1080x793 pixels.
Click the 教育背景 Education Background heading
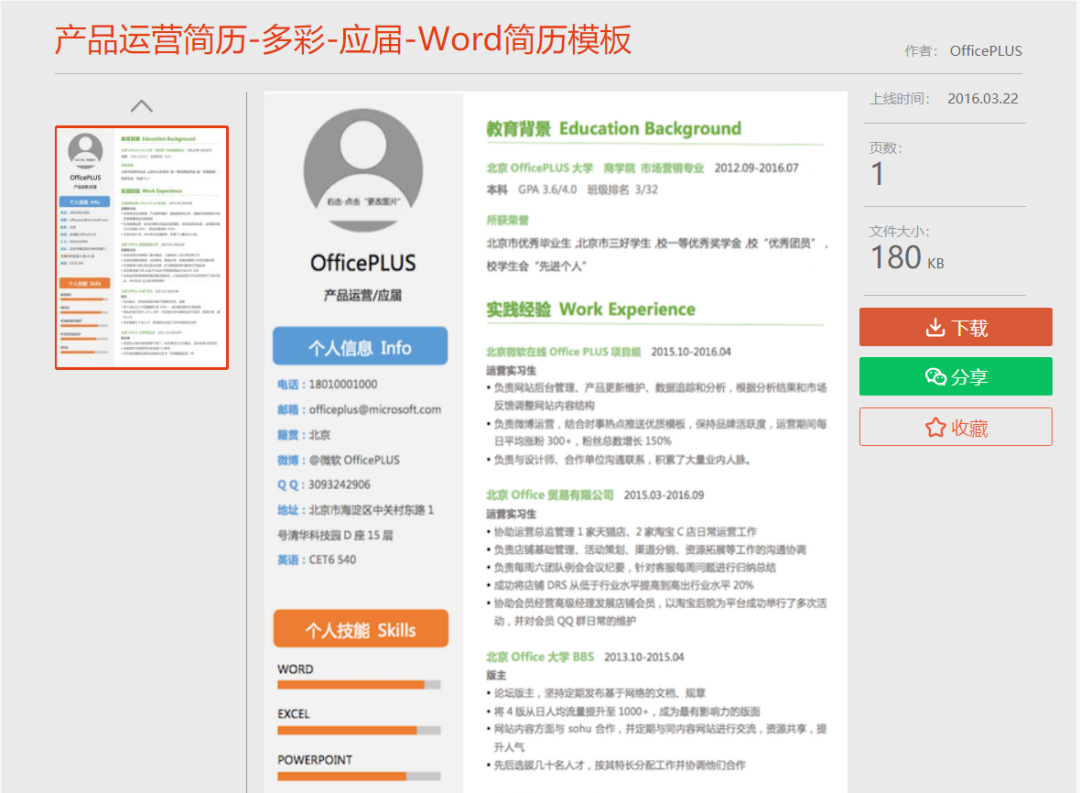614,129
